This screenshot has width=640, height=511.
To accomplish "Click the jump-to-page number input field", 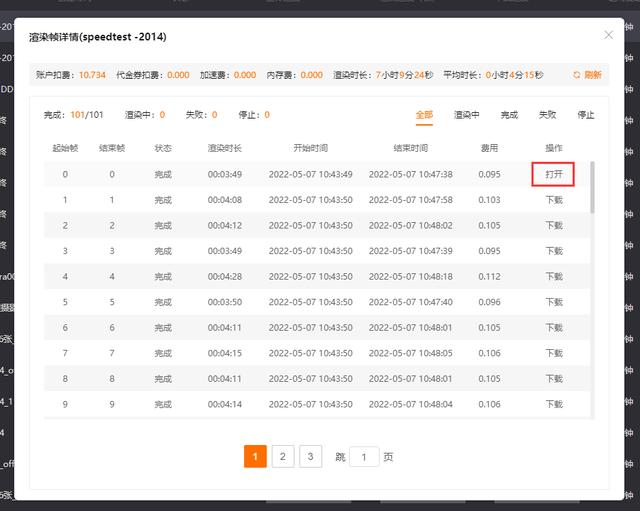I will [364, 457].
